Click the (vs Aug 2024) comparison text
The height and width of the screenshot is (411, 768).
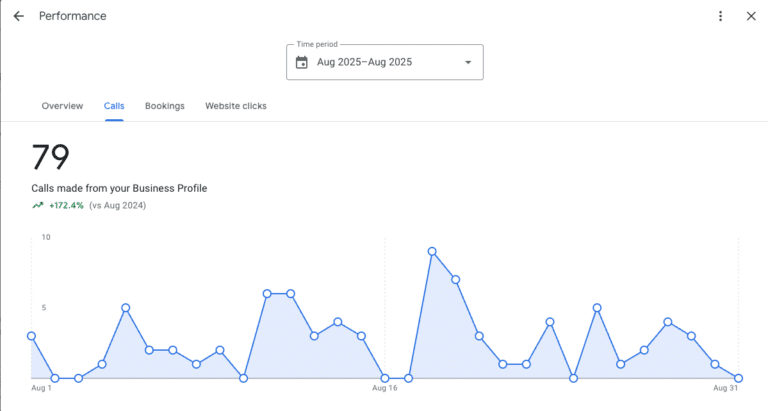pos(118,205)
